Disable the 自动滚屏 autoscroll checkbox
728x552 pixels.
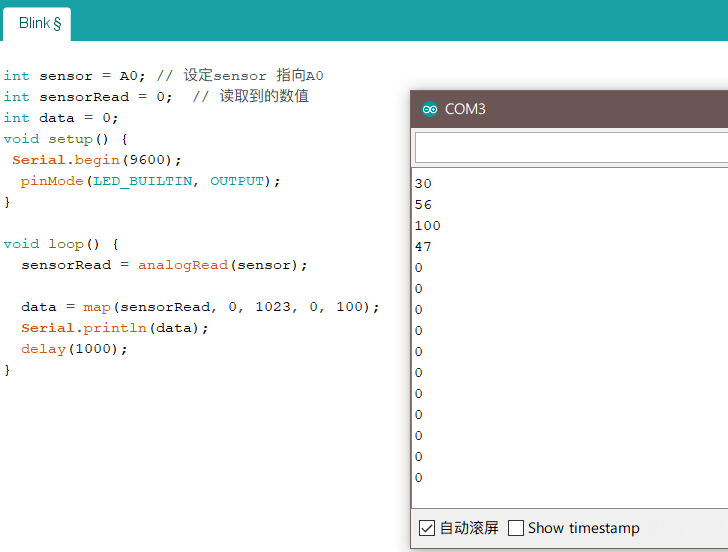[x=427, y=528]
